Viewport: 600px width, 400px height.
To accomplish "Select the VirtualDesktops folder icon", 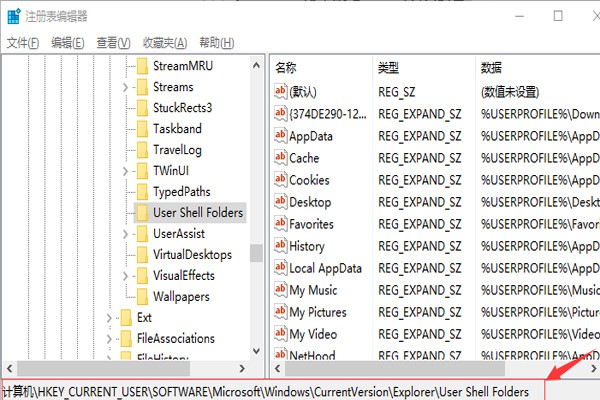I will [142, 255].
